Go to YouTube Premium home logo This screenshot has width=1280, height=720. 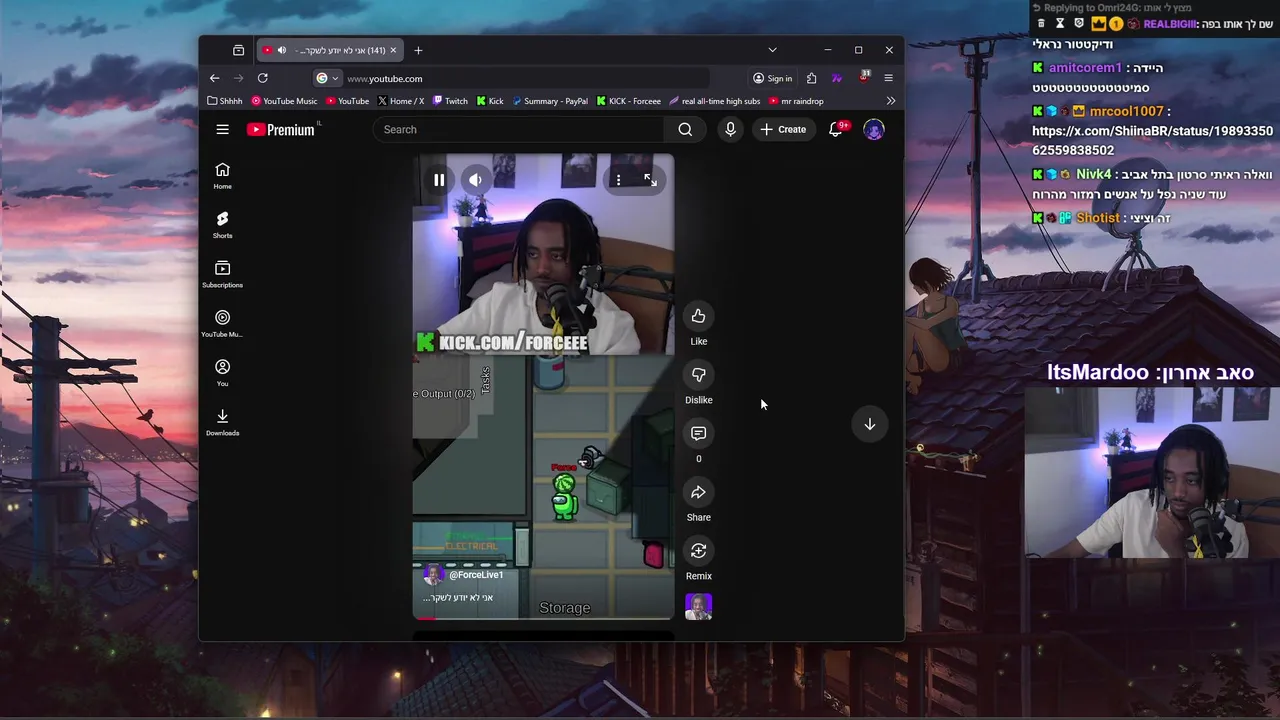pyautogui.click(x=281, y=129)
